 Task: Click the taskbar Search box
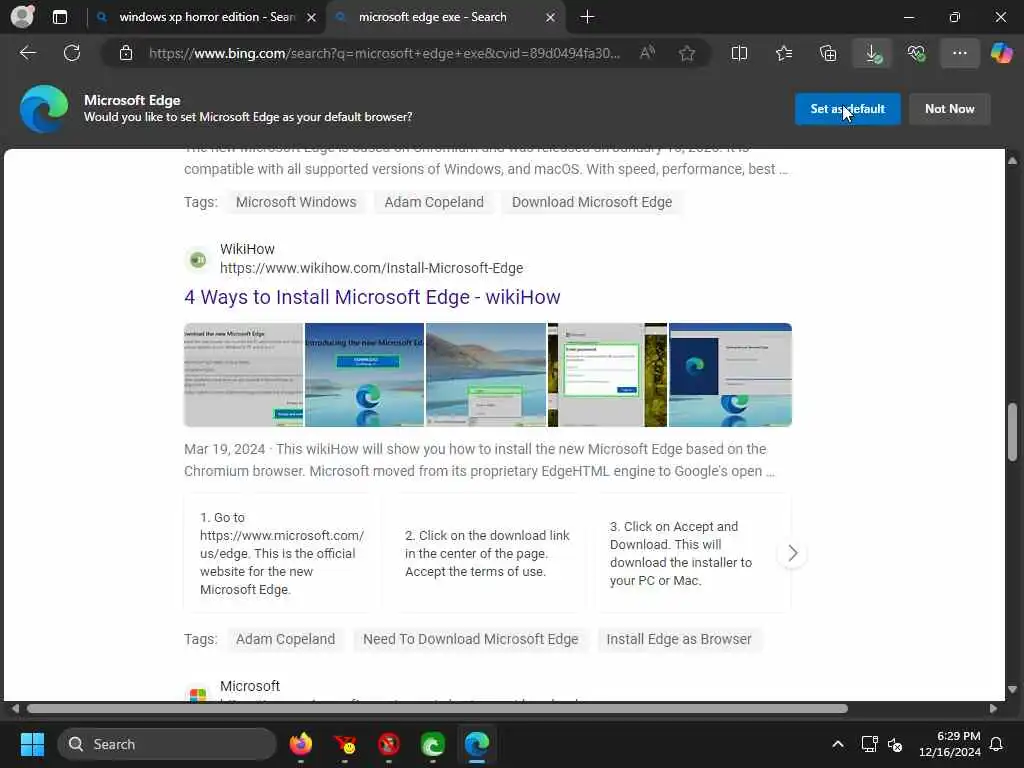click(x=167, y=744)
